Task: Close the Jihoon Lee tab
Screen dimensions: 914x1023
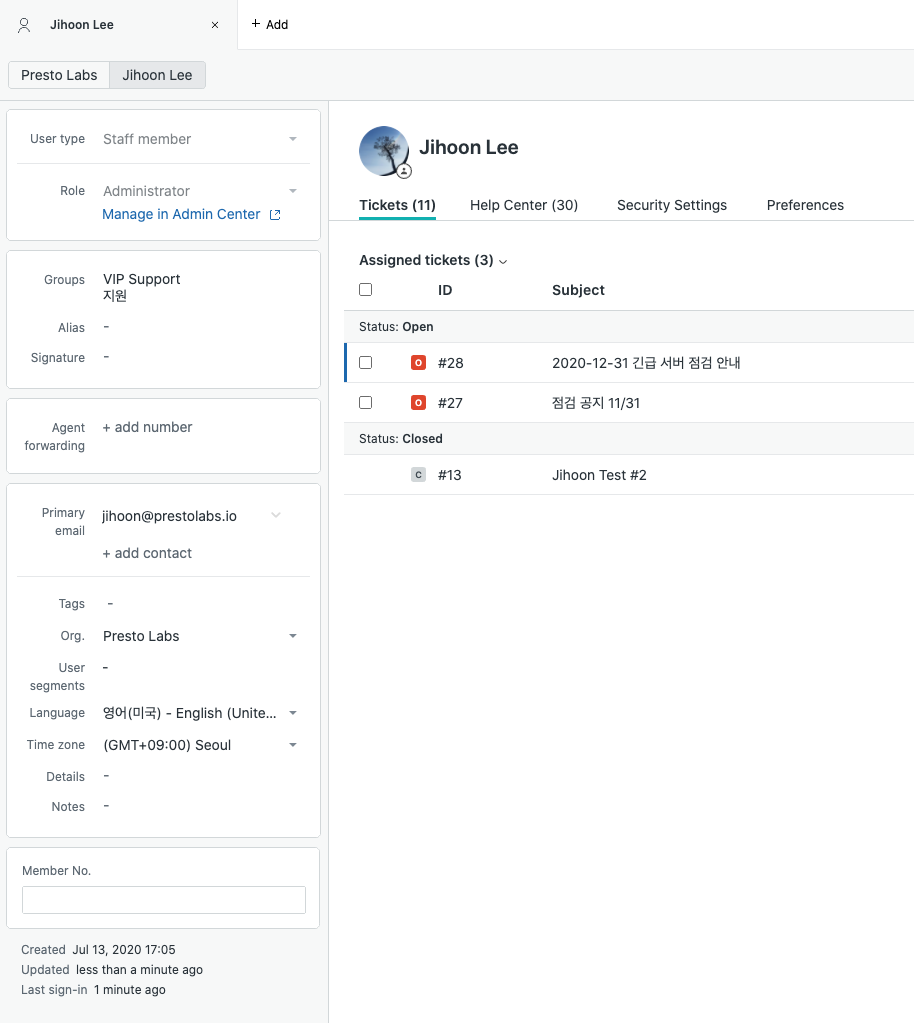Action: [x=215, y=25]
